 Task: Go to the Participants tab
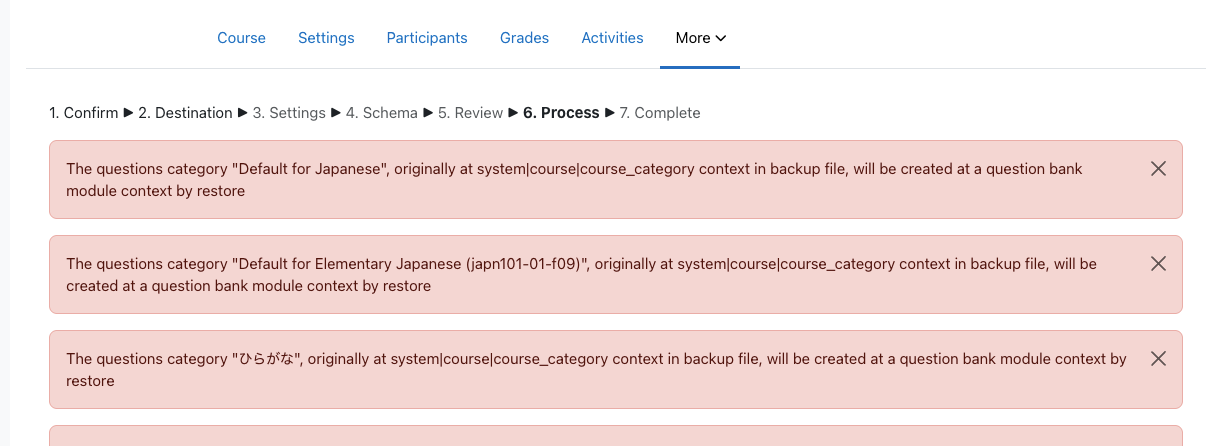(x=427, y=38)
